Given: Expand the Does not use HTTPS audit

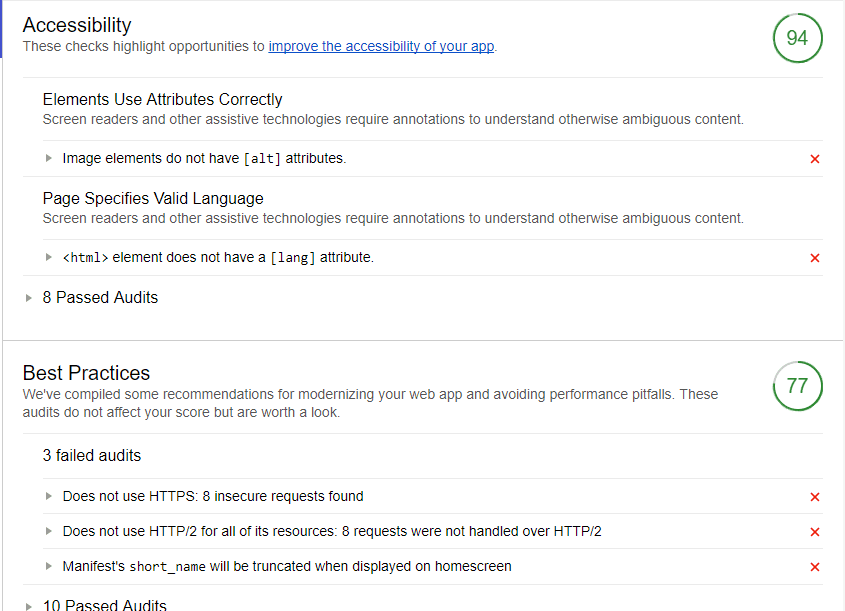Looking at the screenshot, I should tap(48, 496).
